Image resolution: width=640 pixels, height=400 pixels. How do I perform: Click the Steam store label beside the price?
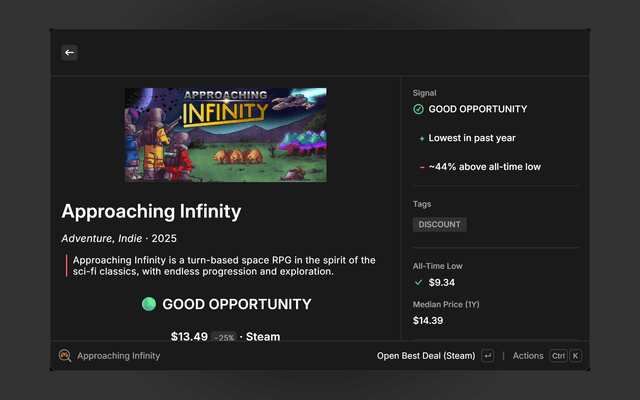[263, 336]
